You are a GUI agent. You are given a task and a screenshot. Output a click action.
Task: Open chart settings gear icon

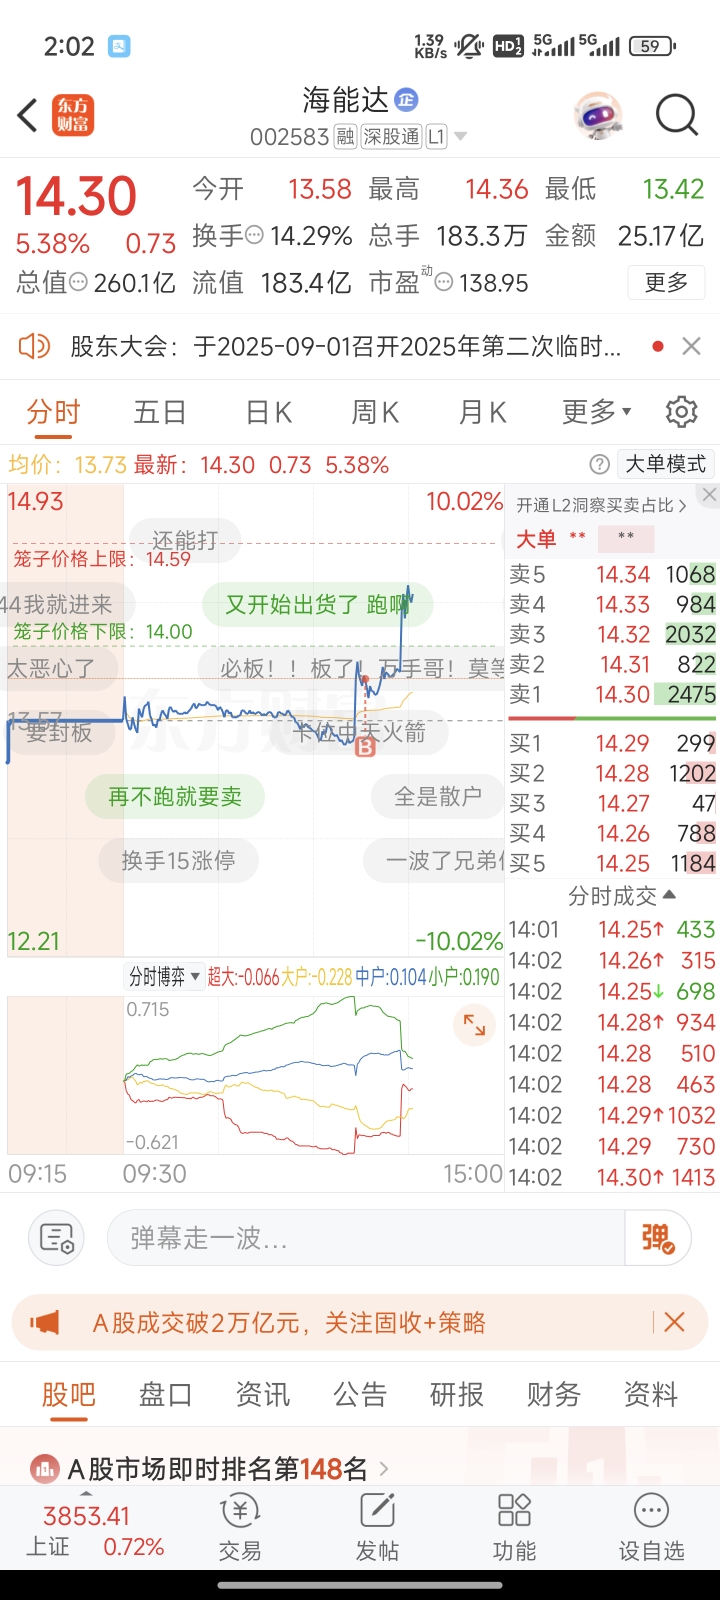pos(682,412)
